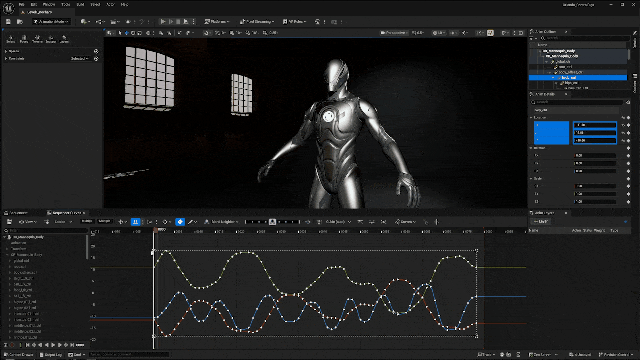Viewport: 640px width, 360px height.
Task: Switch to the Anim Outliner tab
Action: [x=545, y=31]
